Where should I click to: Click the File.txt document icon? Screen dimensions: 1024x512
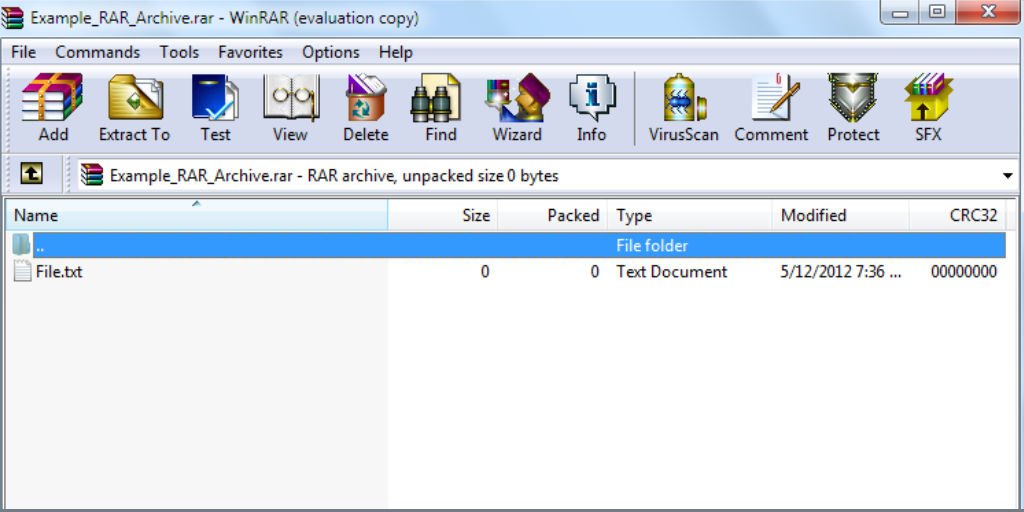pos(22,271)
